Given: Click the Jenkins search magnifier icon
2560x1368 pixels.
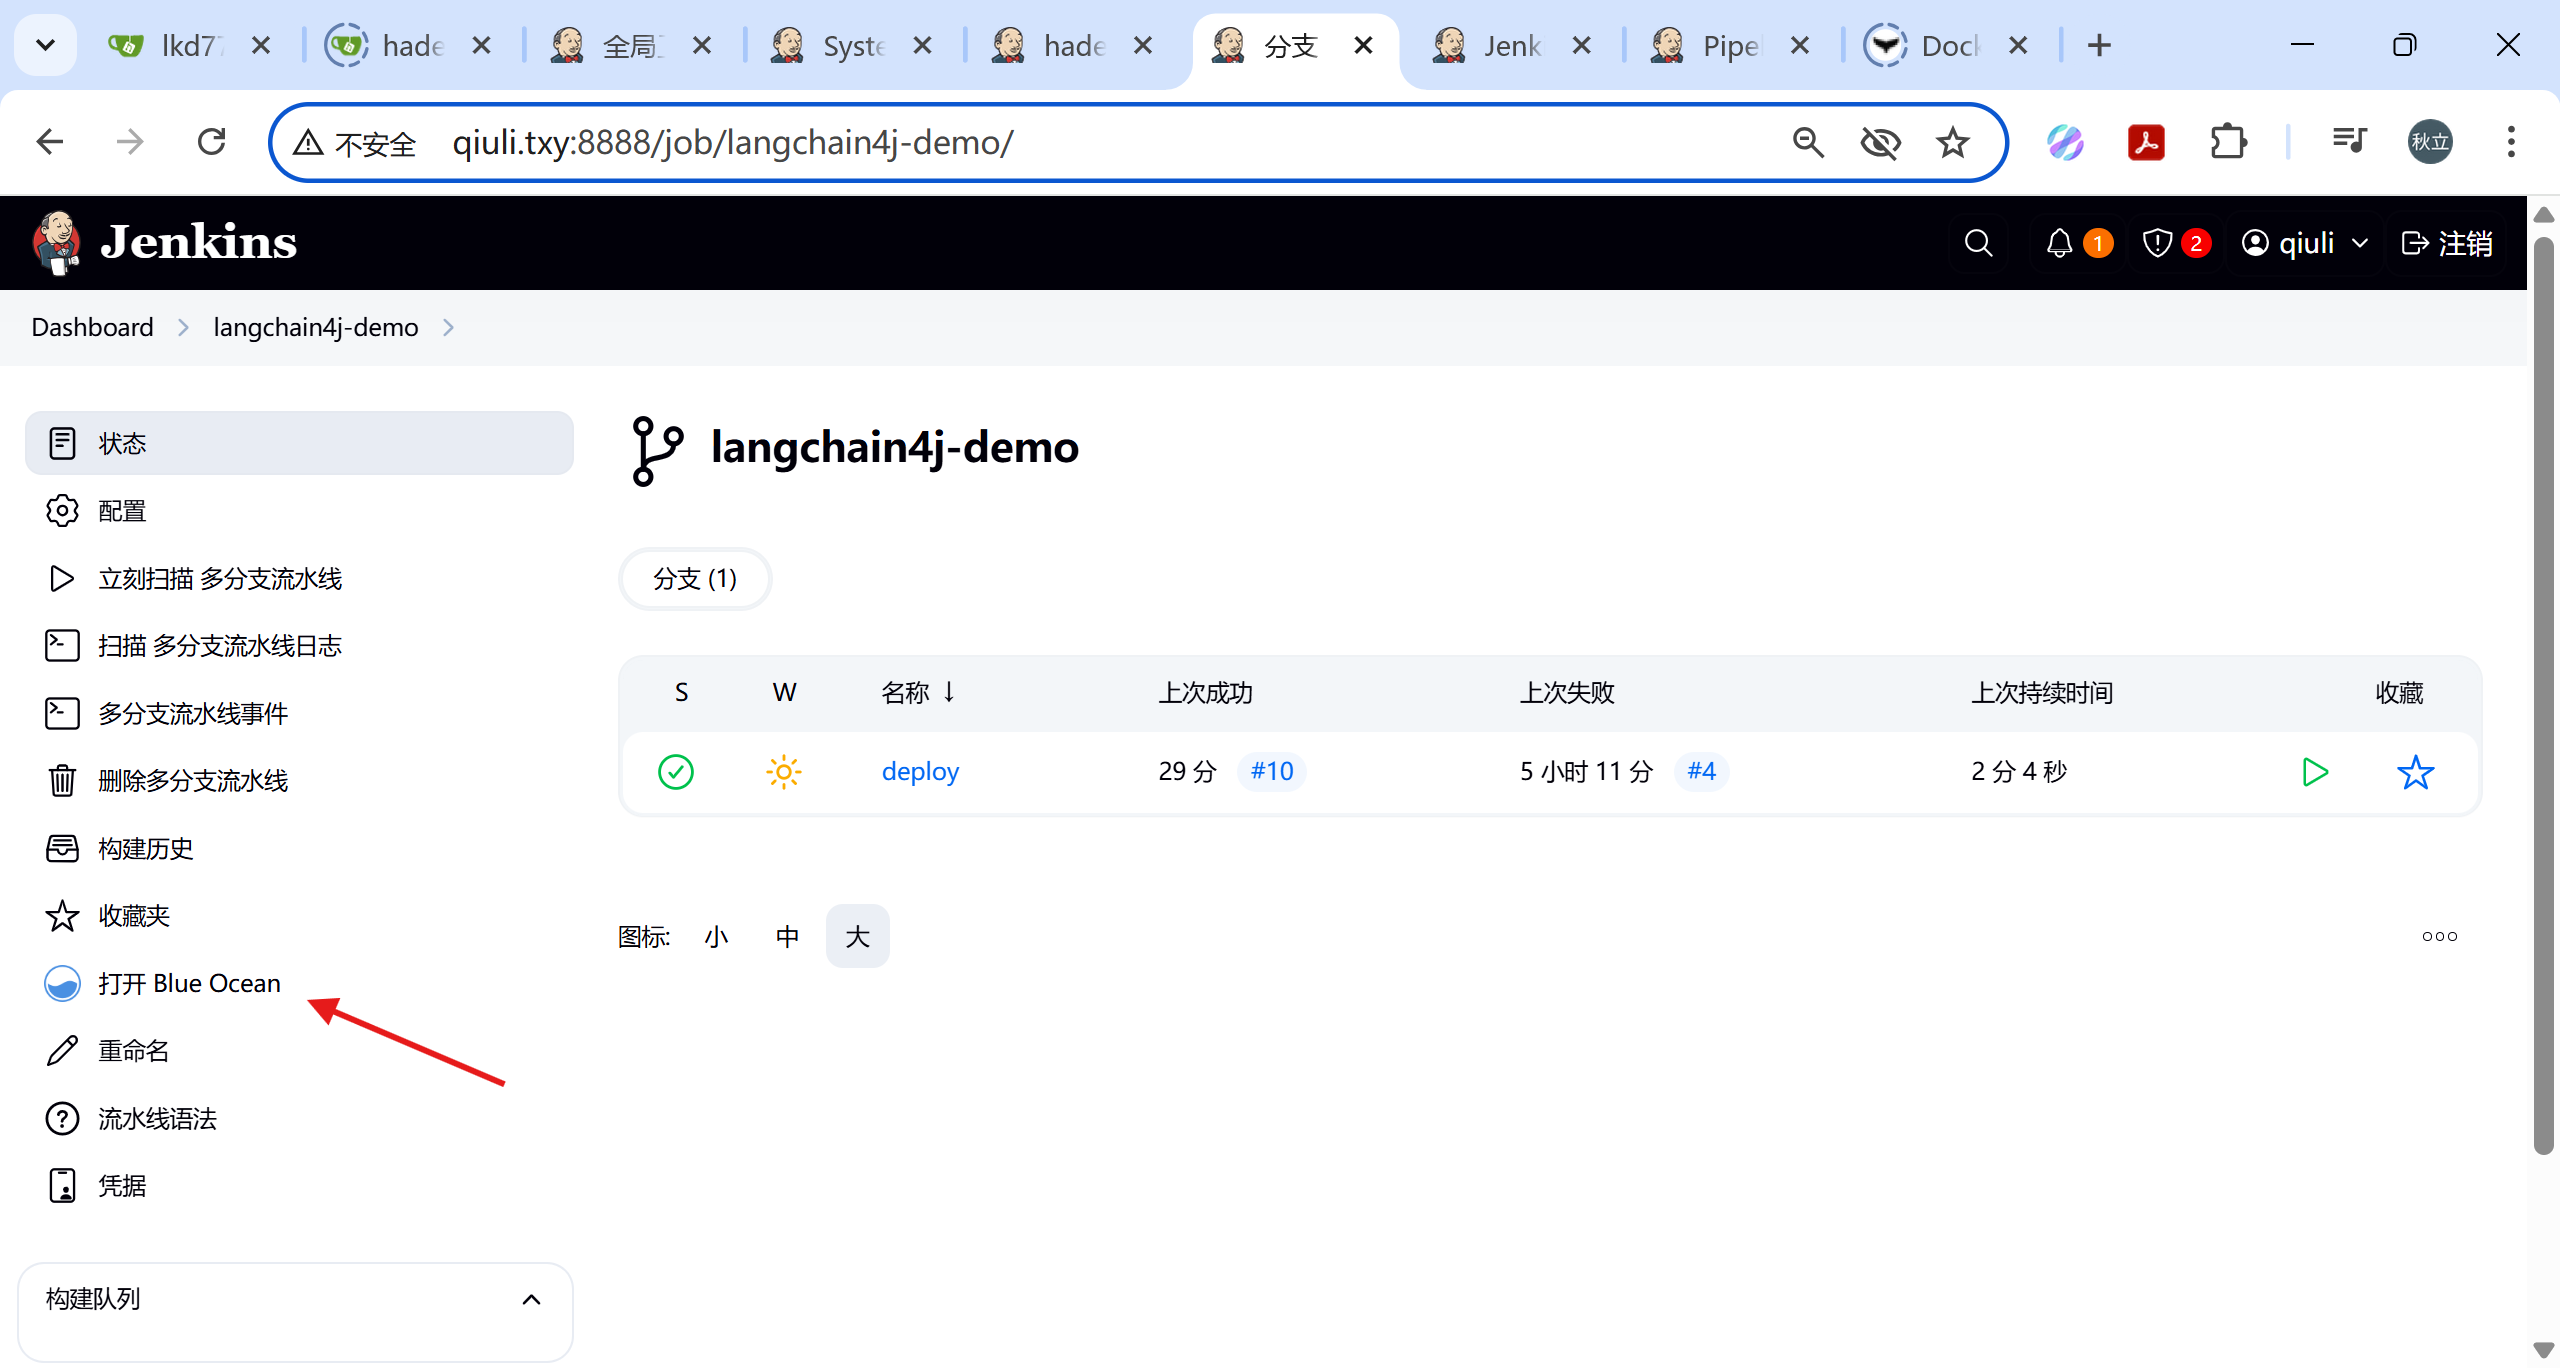Looking at the screenshot, I should coord(1978,243).
